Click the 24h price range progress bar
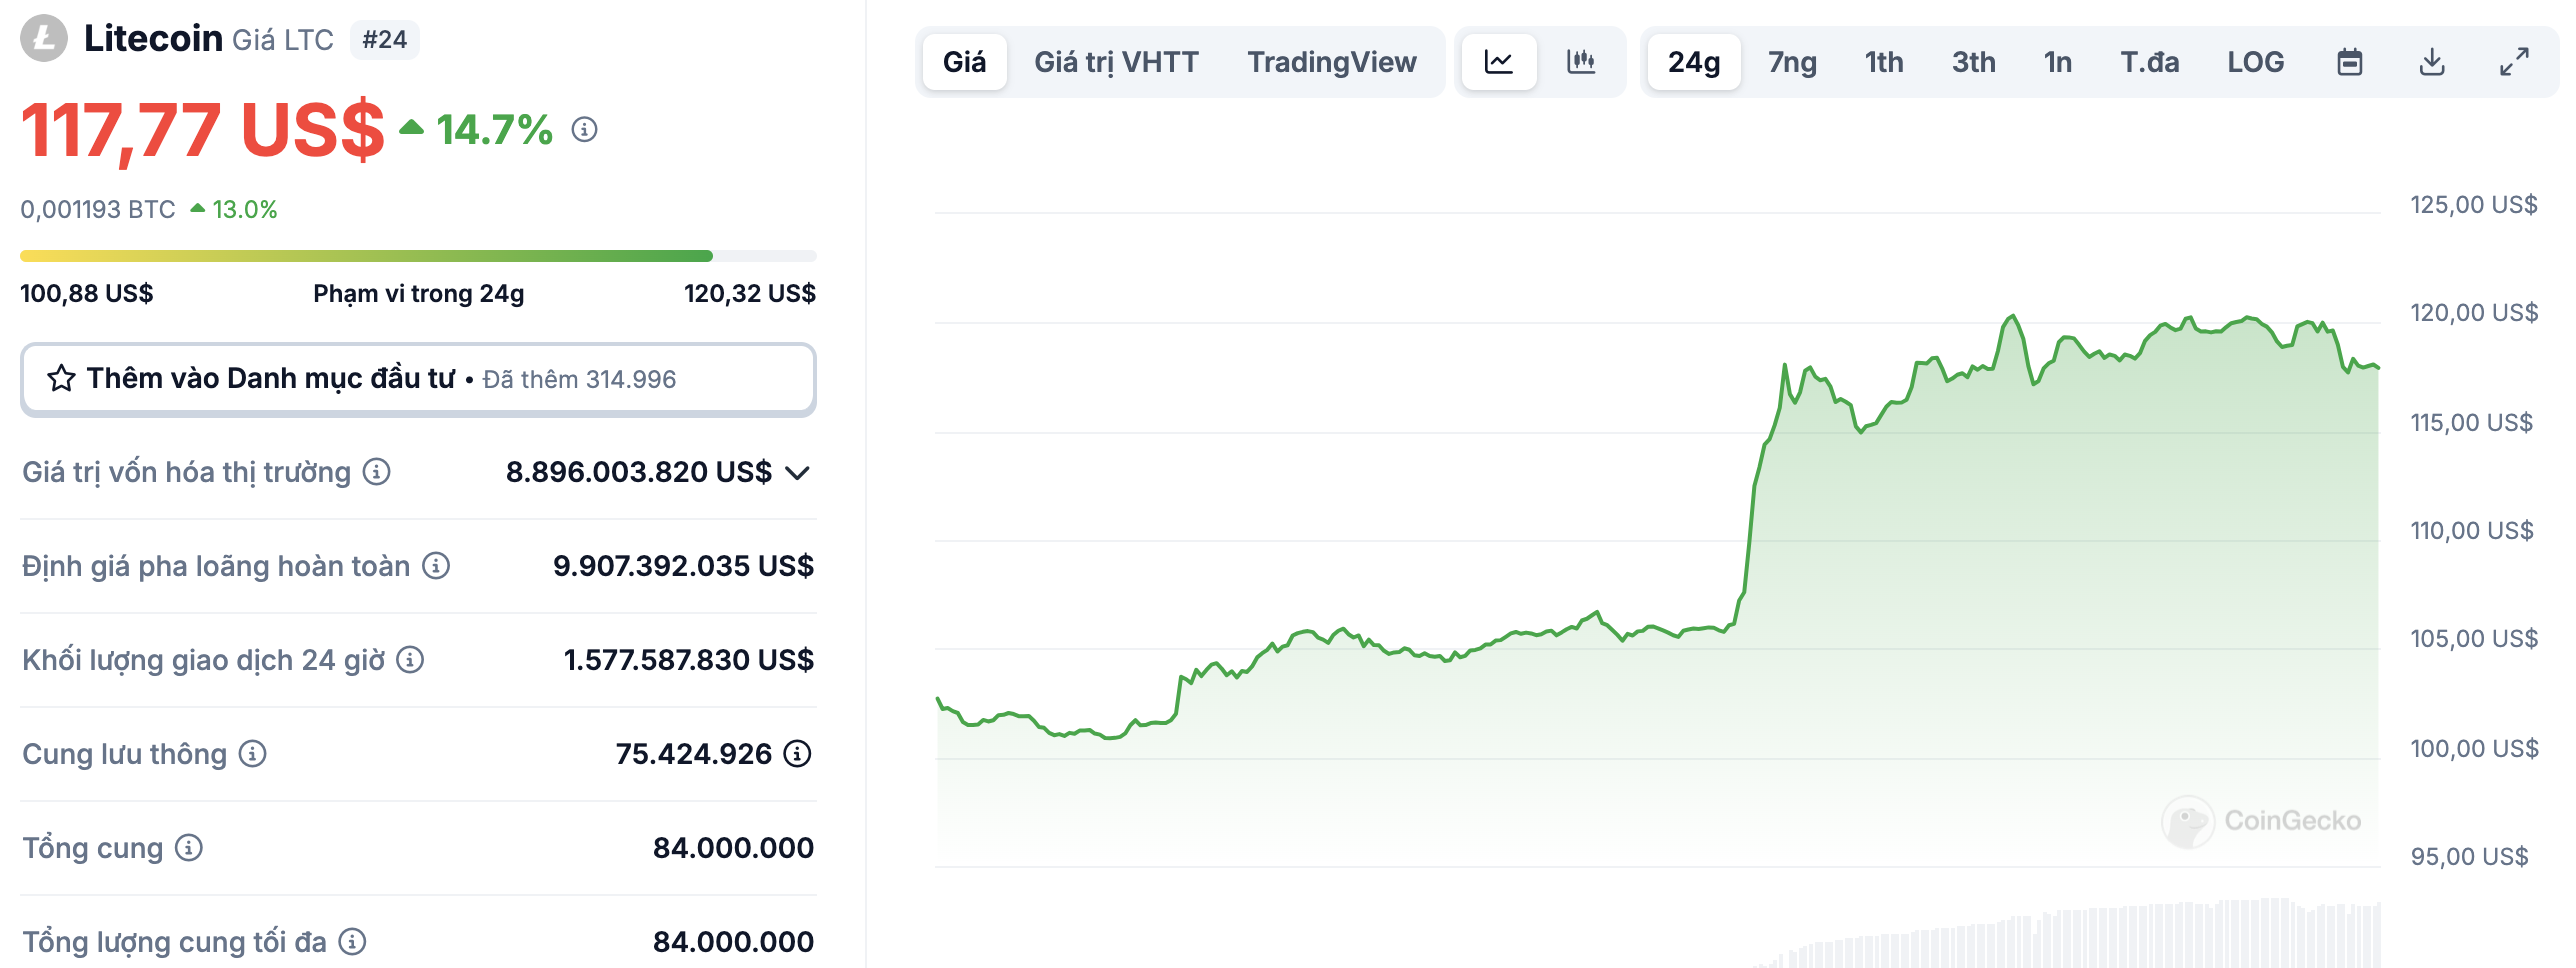The image size is (2576, 968). pos(418,256)
